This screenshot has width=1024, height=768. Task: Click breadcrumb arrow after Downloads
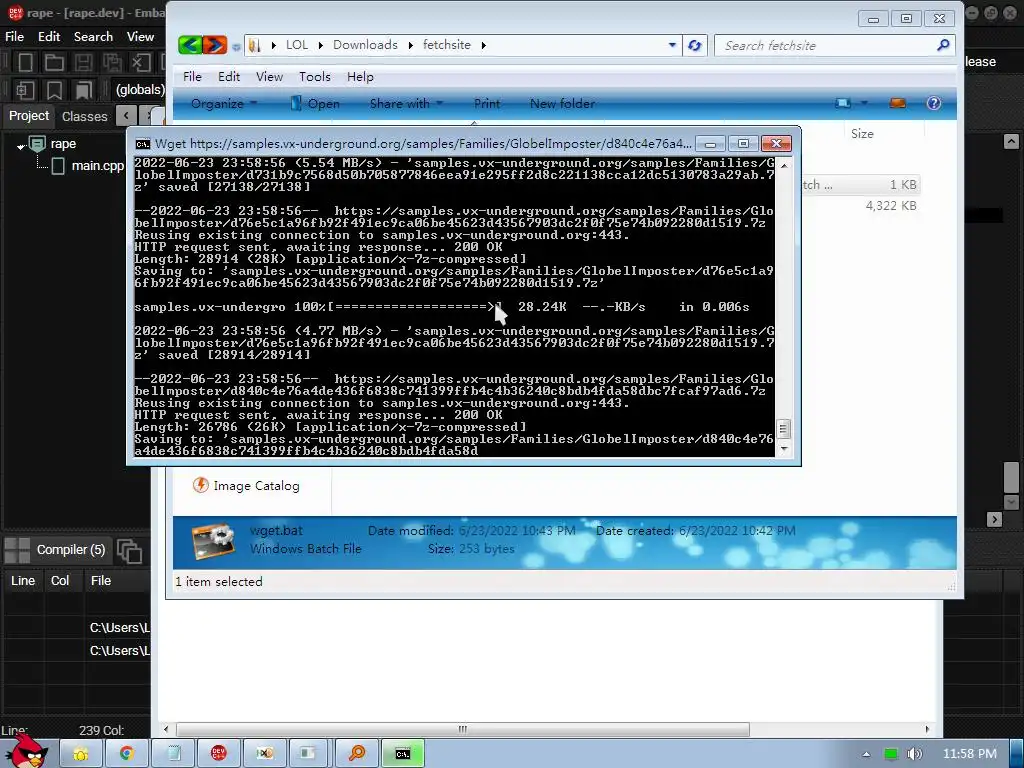click(410, 45)
